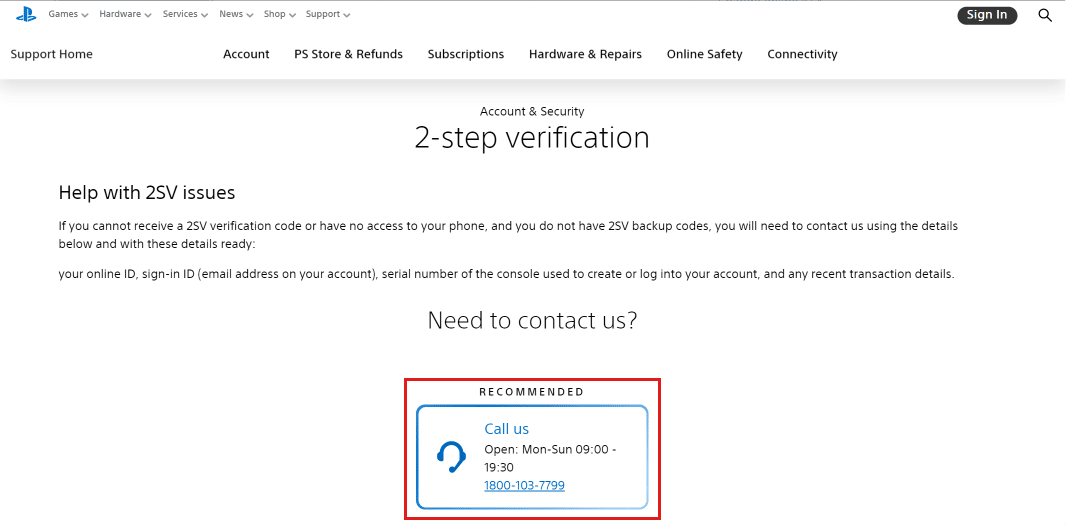The height and width of the screenshot is (524, 1066).
Task: Click the Open: Mon-Sun 09:00 - 19:30 text
Action: click(x=551, y=459)
